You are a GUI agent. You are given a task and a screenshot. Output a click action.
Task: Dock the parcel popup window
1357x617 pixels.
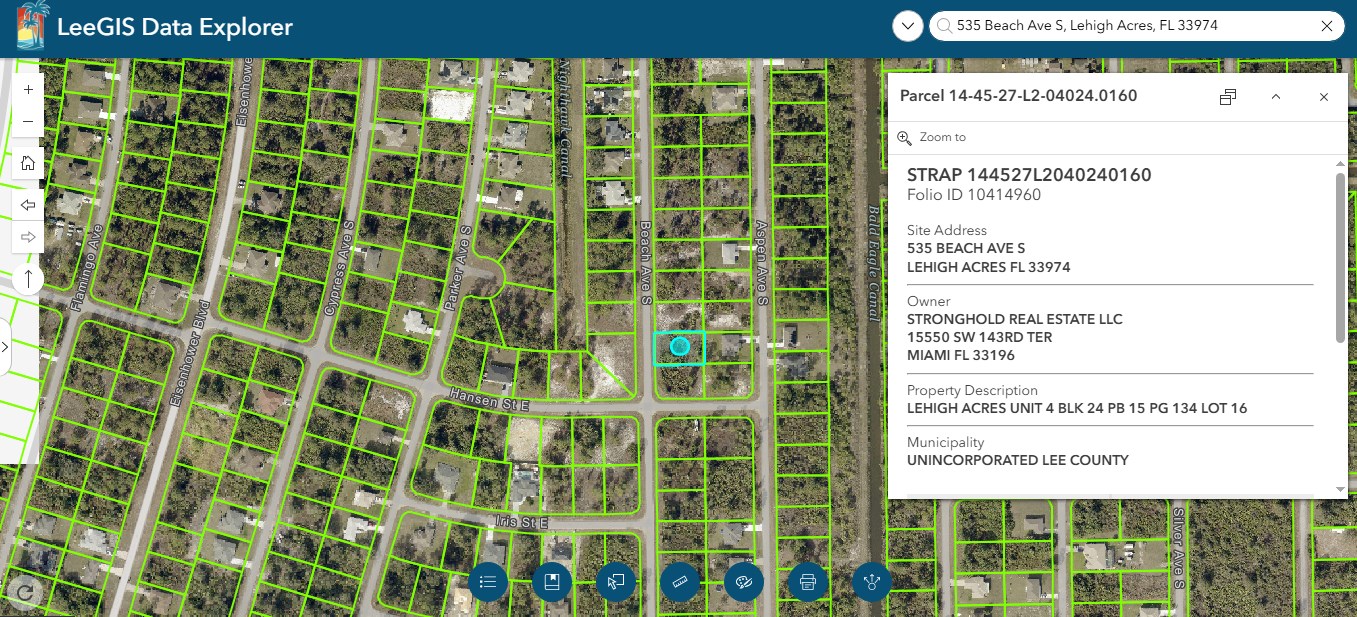[1228, 97]
